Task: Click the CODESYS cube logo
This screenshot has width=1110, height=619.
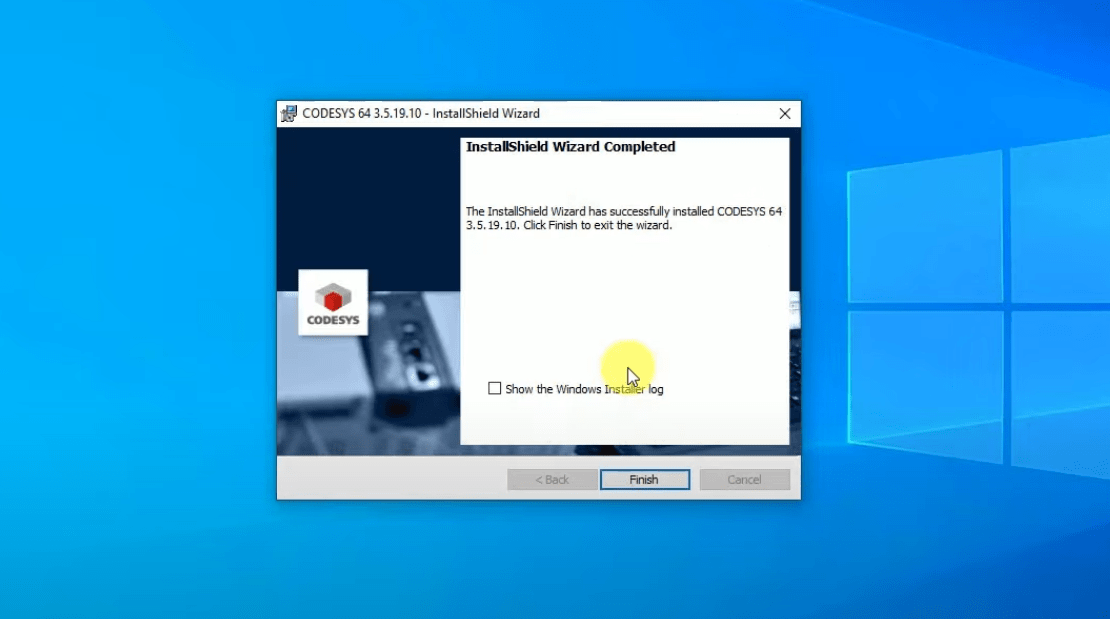Action: [332, 301]
